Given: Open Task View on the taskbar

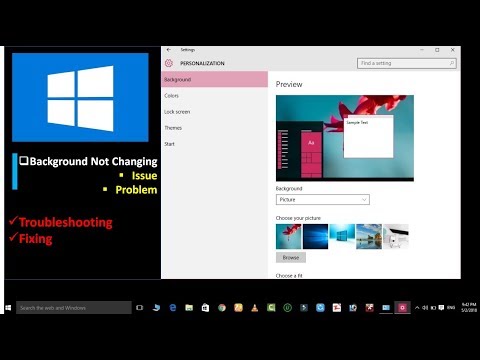Looking at the screenshot, I should coord(140,308).
